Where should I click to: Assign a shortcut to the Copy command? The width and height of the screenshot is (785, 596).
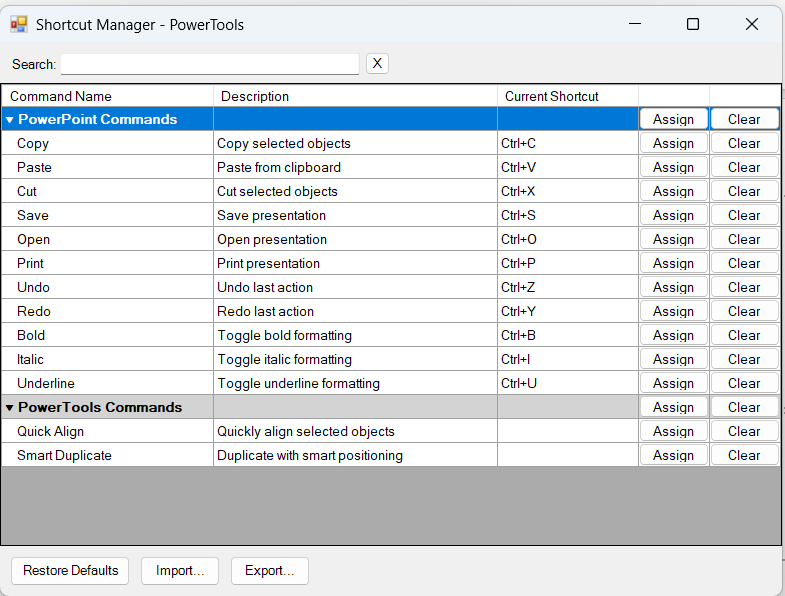pos(673,143)
